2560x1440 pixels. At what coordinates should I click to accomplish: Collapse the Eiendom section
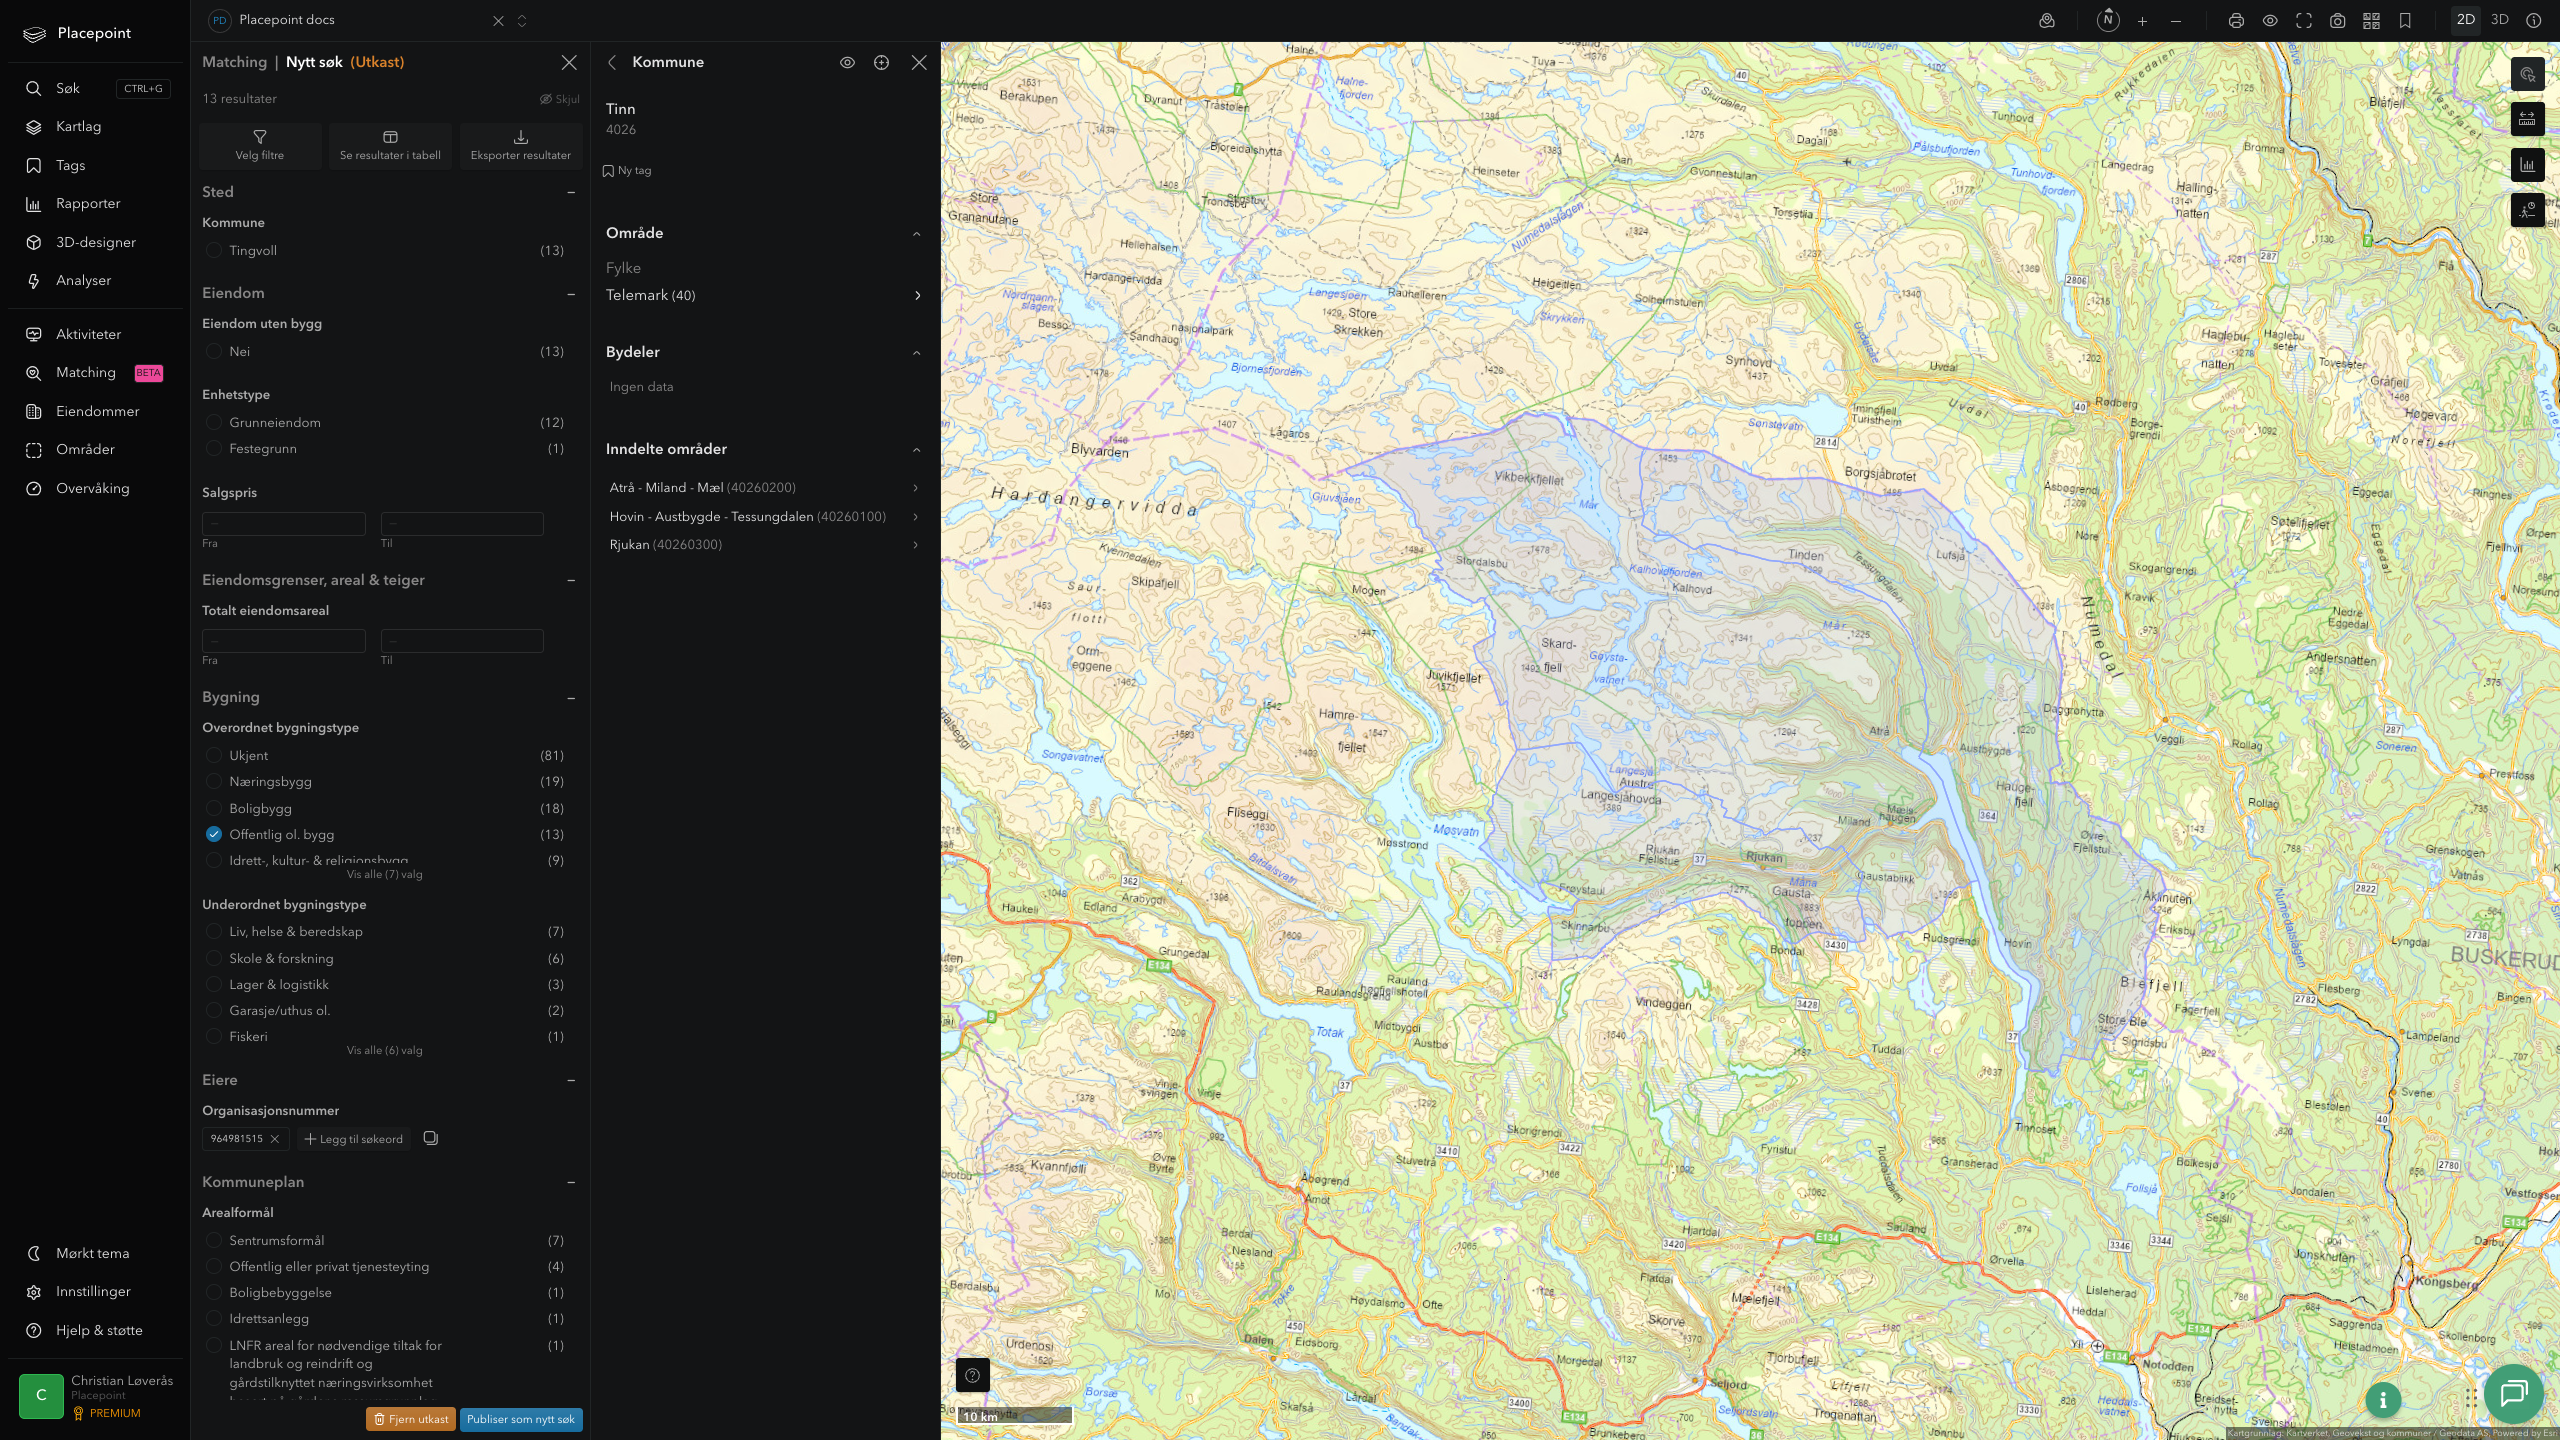click(571, 293)
